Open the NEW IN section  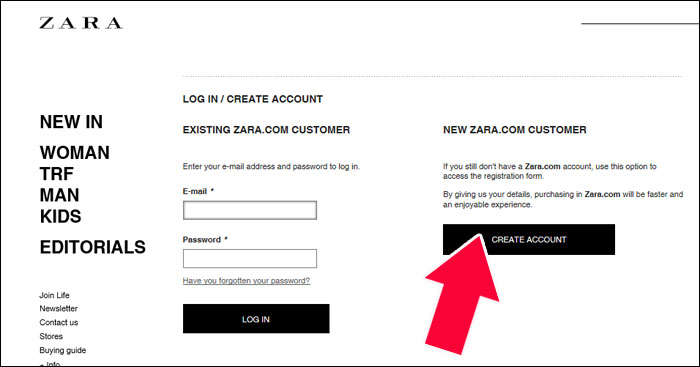point(71,122)
